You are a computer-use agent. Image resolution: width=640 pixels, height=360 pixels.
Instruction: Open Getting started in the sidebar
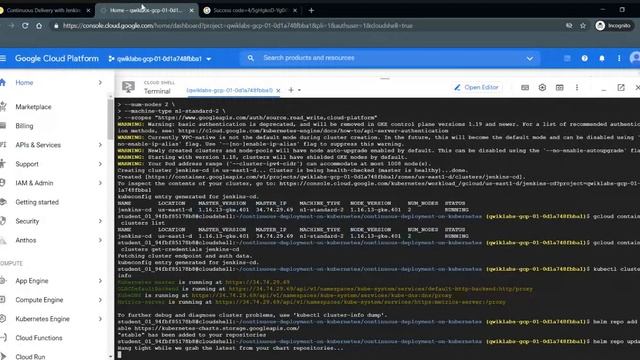(37, 202)
